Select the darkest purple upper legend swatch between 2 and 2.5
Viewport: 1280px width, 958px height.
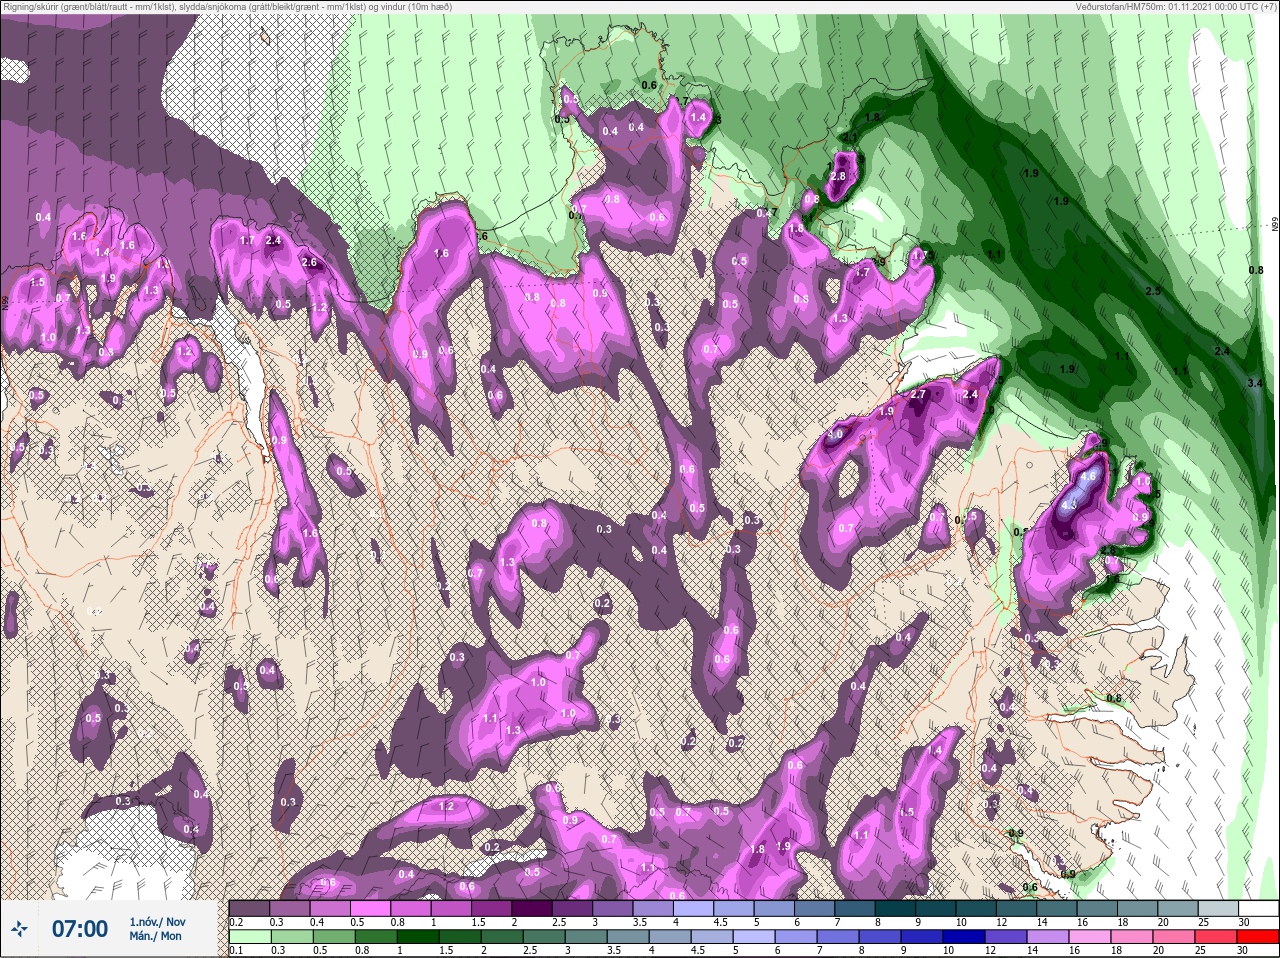(x=532, y=908)
